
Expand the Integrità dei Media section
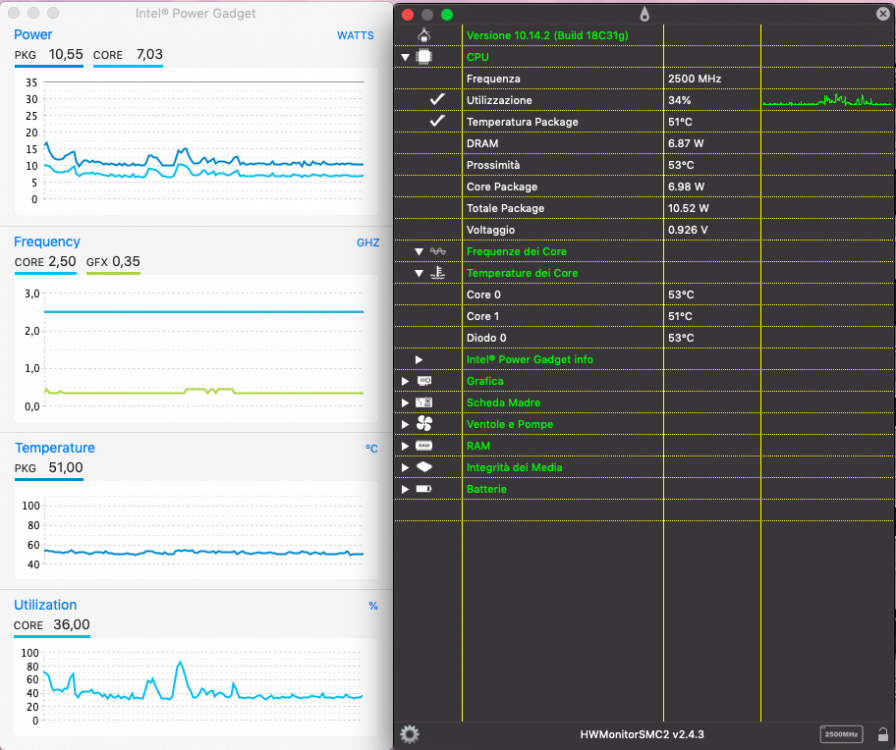pos(405,468)
